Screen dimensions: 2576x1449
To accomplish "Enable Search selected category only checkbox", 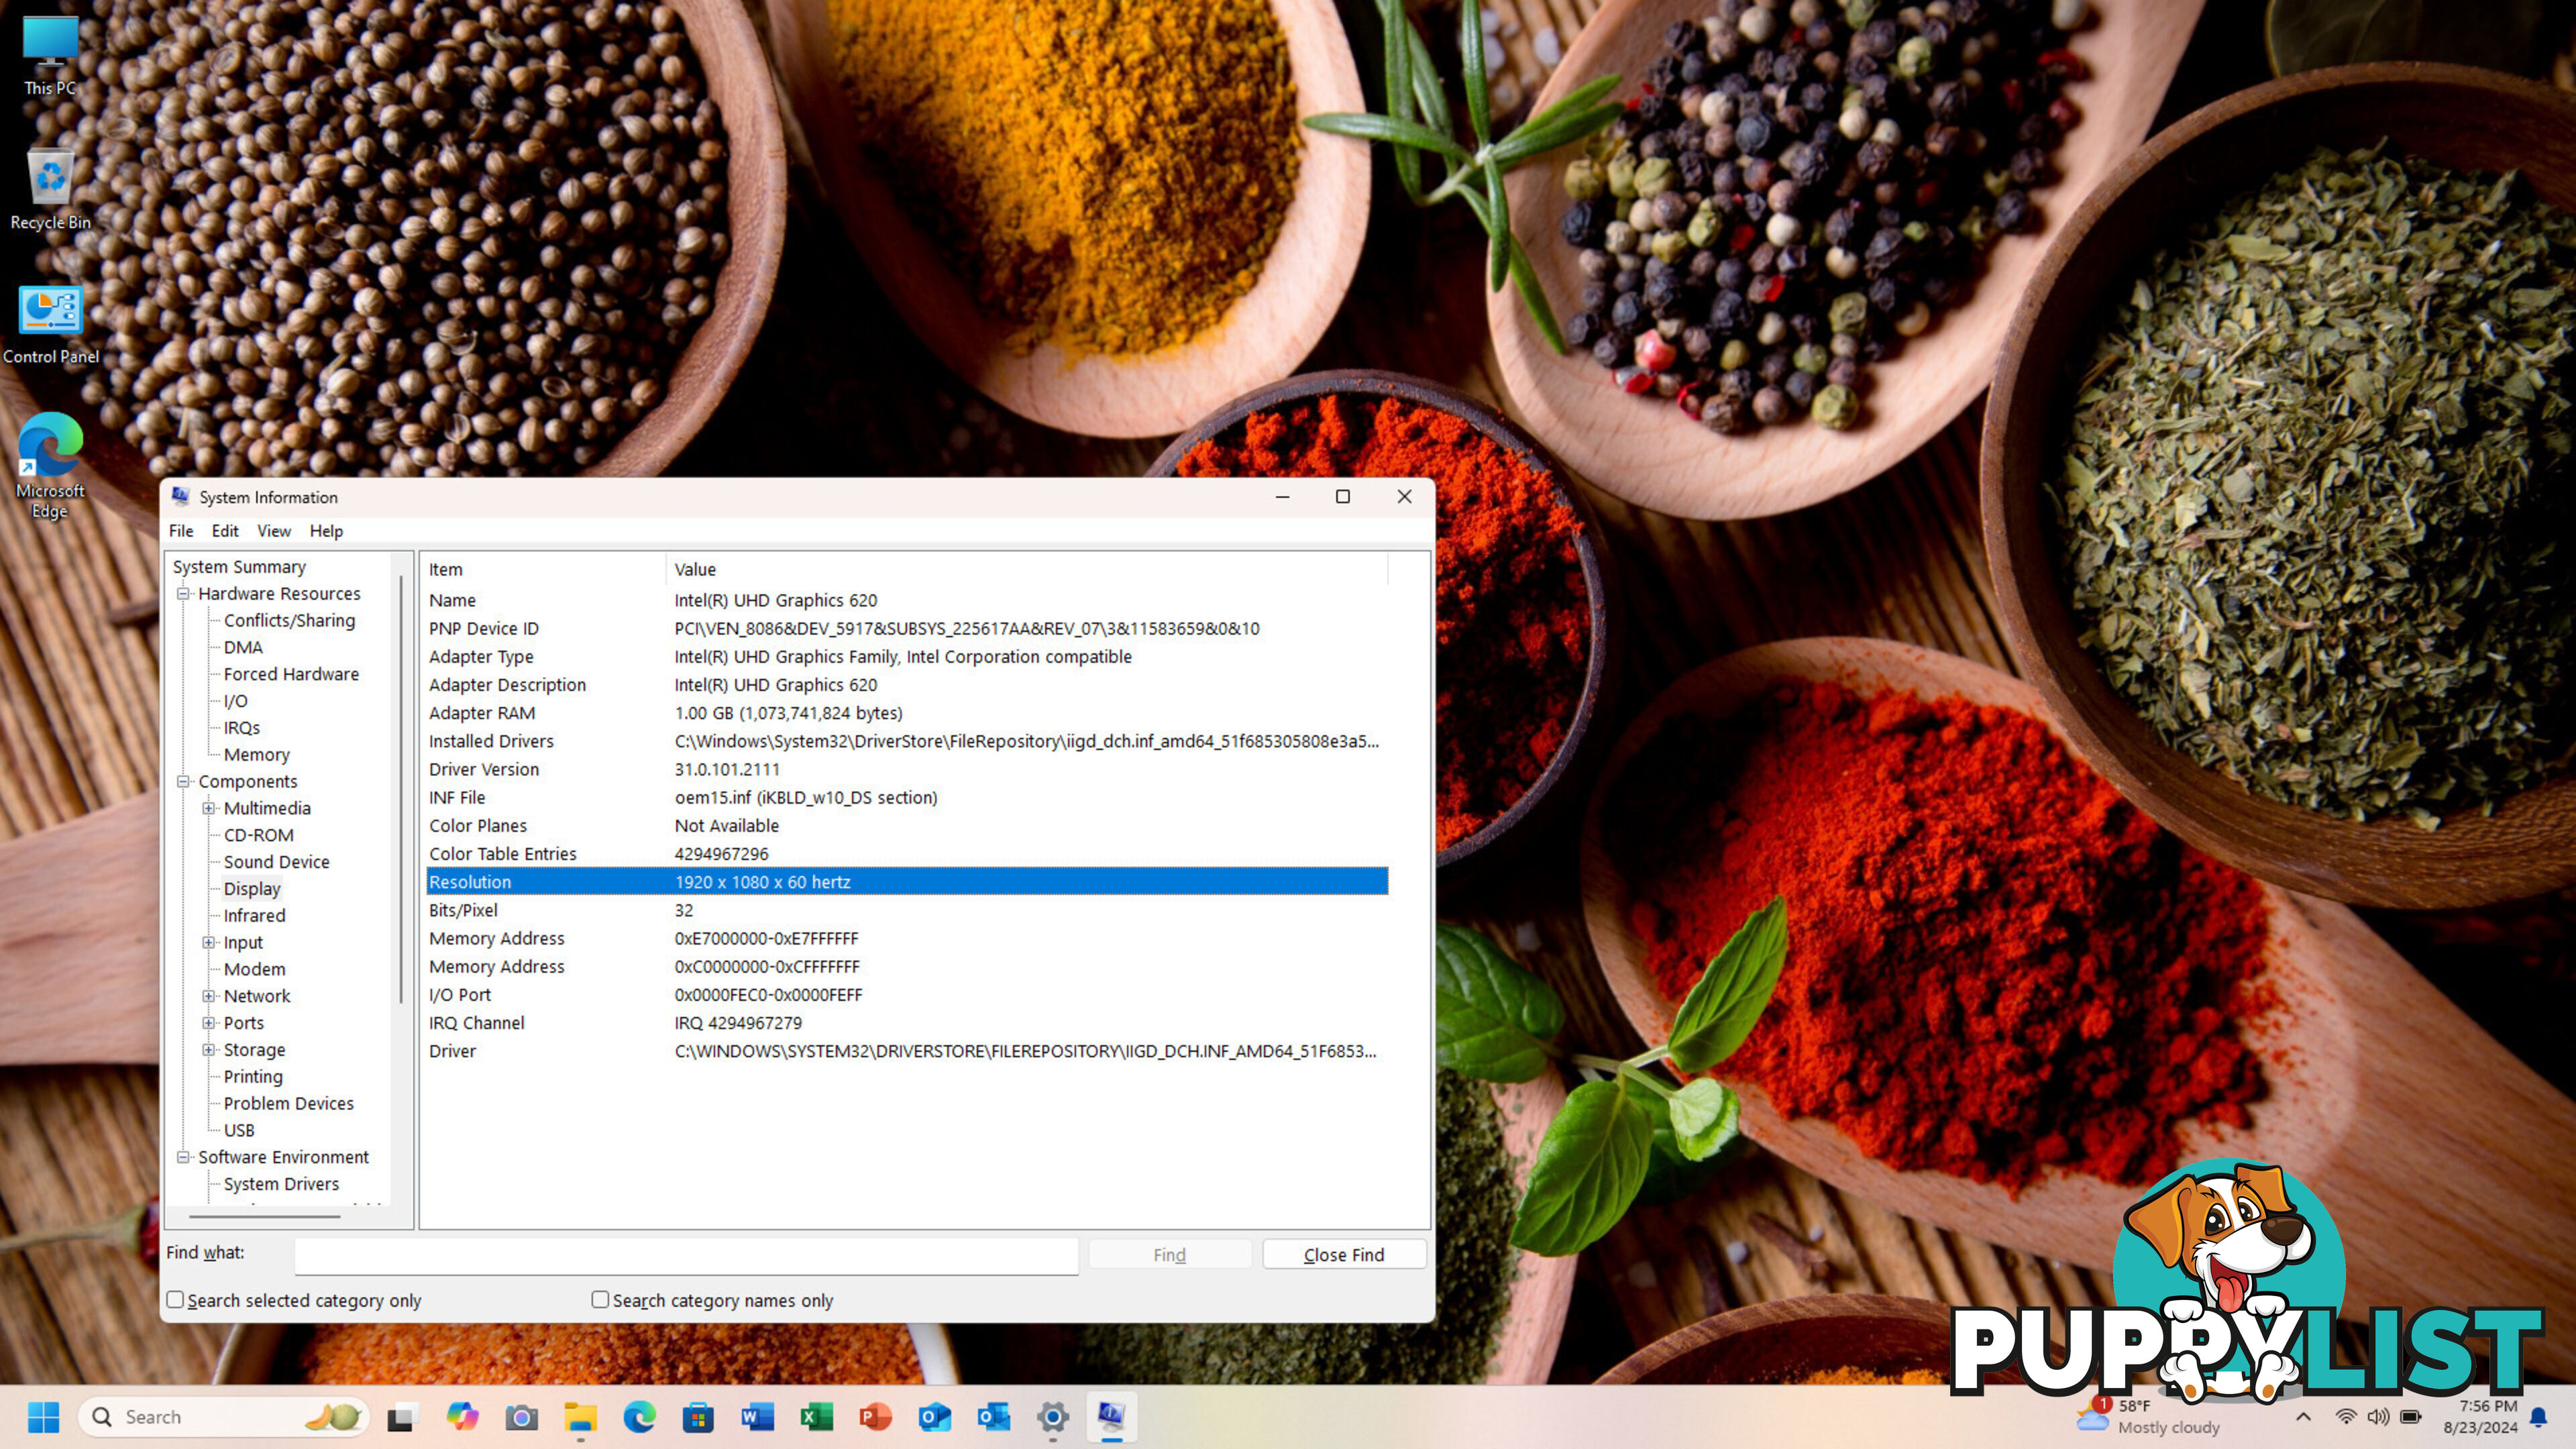I will pyautogui.click(x=175, y=1299).
